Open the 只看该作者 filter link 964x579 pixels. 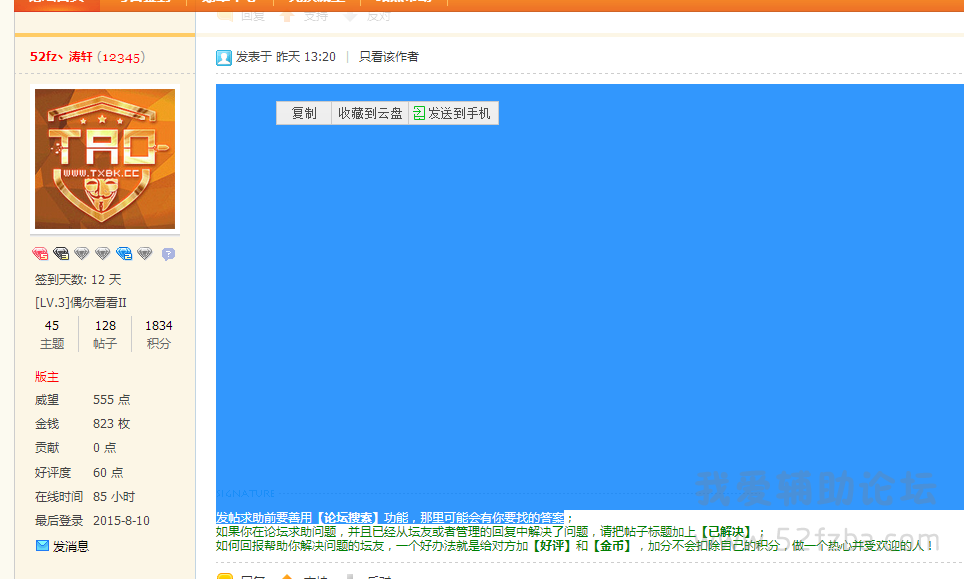389,57
